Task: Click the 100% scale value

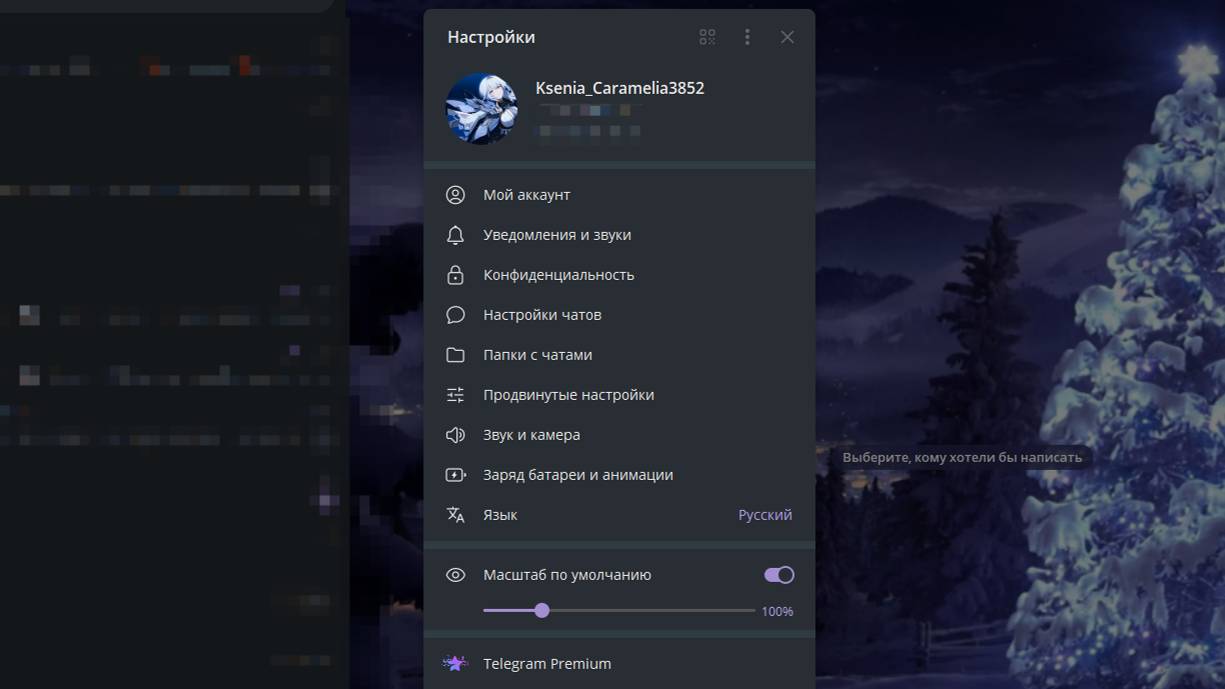Action: 777,611
